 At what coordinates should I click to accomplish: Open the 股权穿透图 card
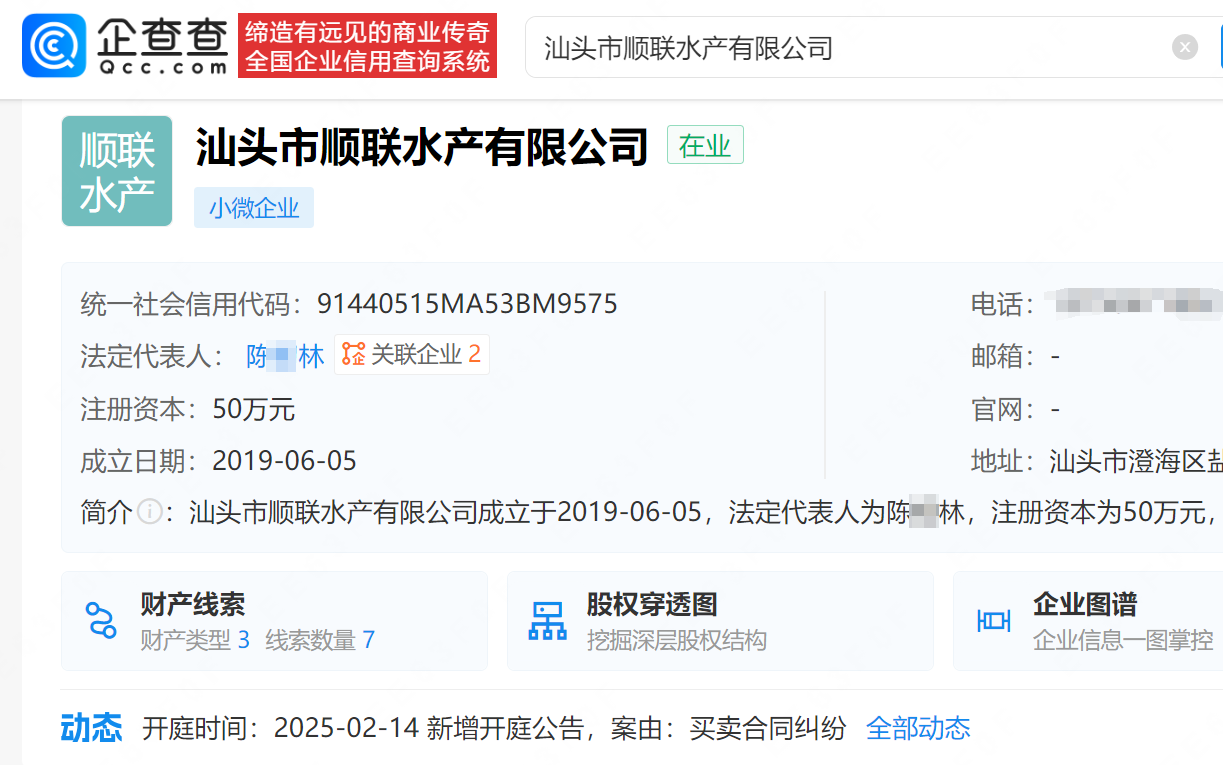click(720, 621)
